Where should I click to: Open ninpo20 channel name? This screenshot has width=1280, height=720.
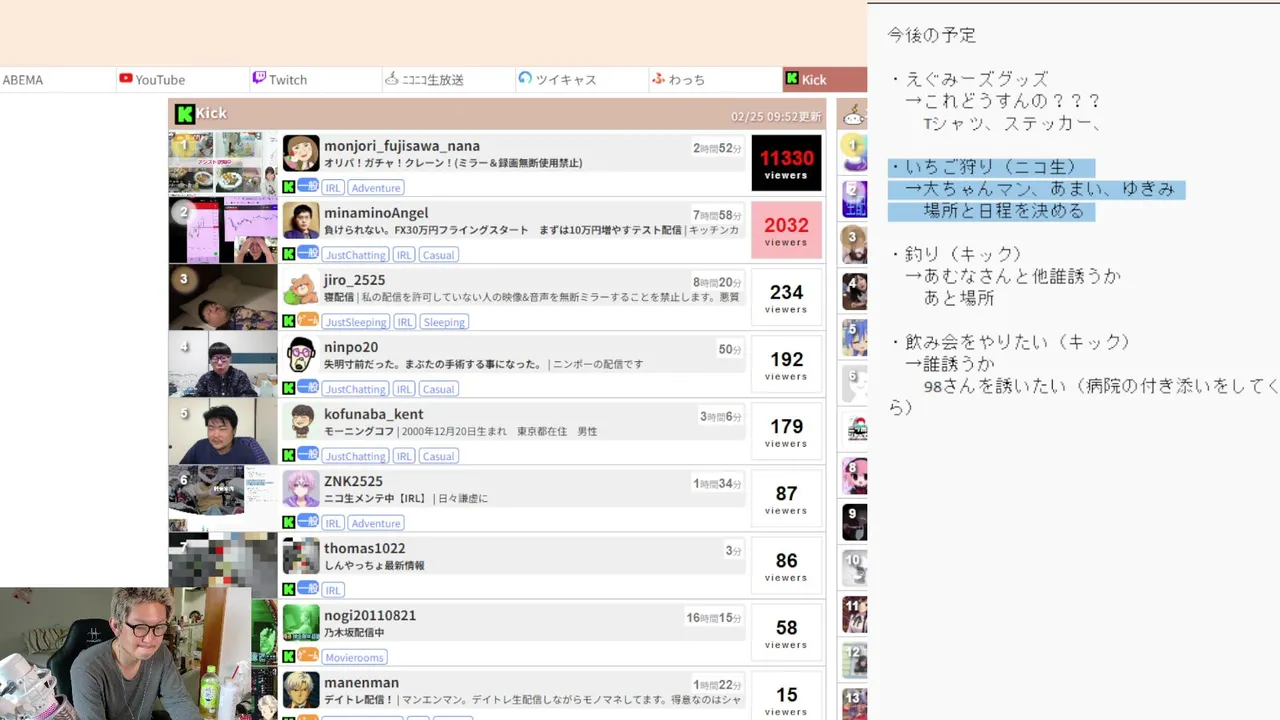click(351, 347)
